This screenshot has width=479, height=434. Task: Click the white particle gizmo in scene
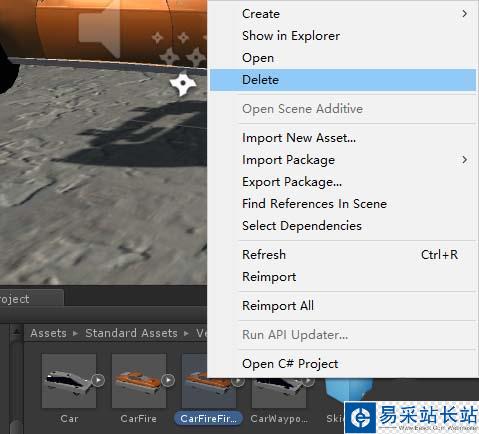[183, 83]
